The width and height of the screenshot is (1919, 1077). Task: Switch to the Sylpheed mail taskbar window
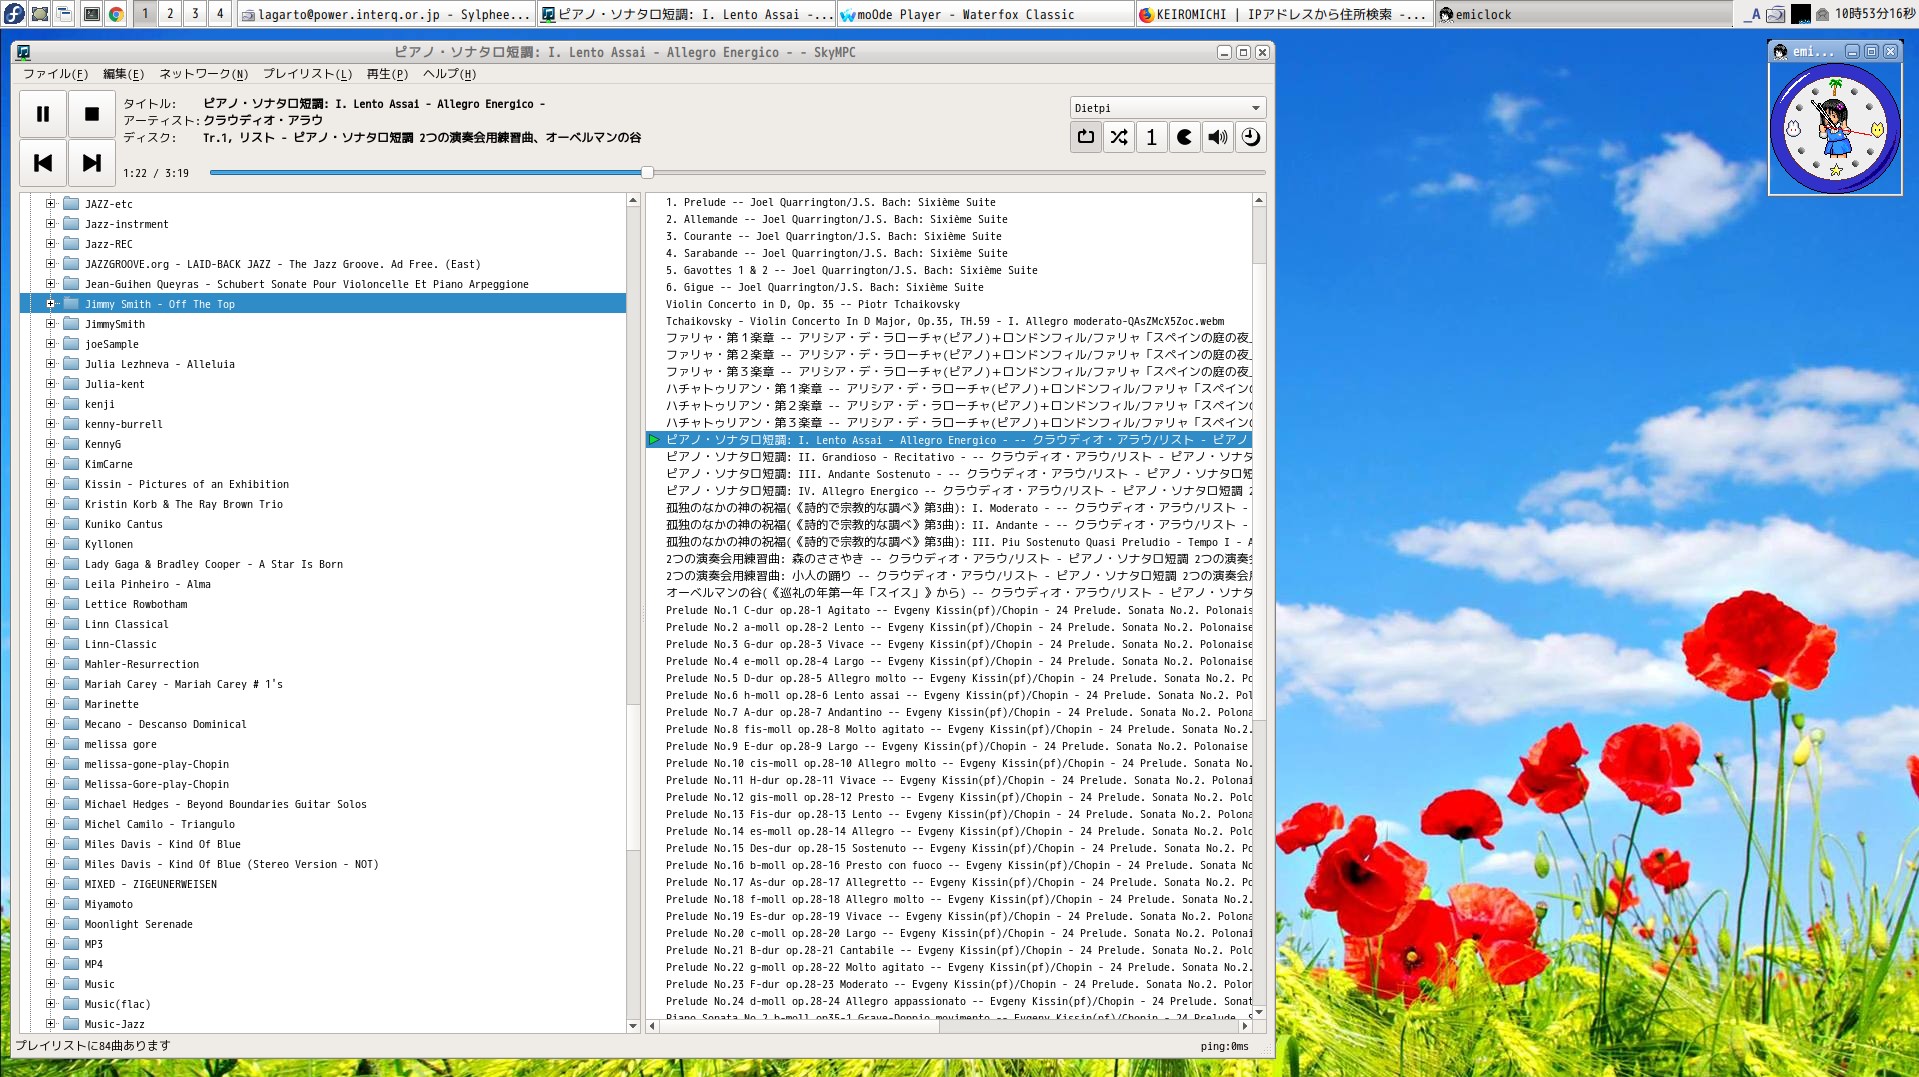[x=386, y=14]
